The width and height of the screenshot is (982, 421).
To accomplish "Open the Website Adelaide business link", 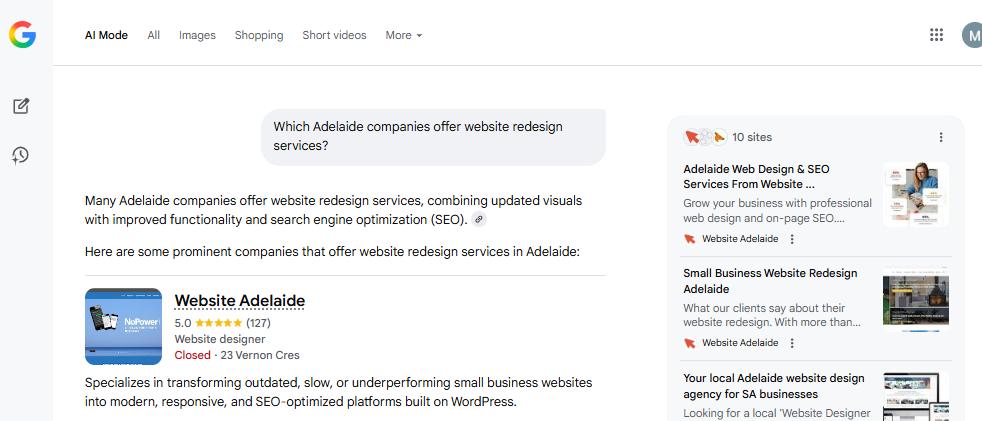I will tap(239, 301).
